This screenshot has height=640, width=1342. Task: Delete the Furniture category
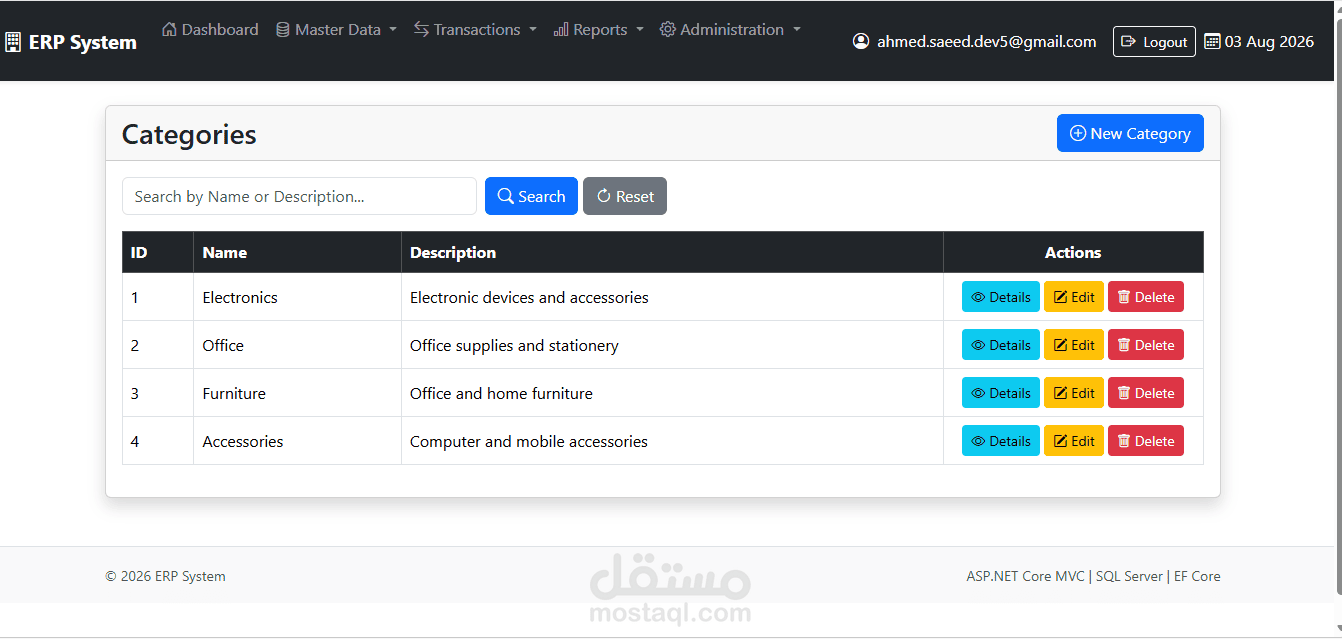pos(1146,393)
